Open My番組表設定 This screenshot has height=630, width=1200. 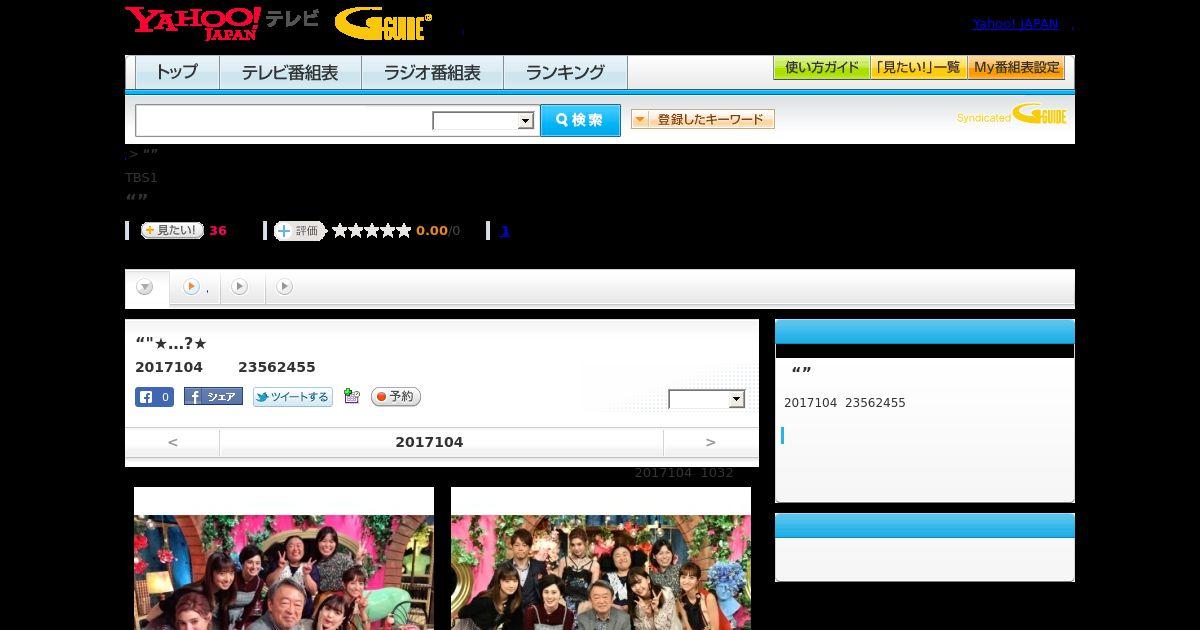1016,68
